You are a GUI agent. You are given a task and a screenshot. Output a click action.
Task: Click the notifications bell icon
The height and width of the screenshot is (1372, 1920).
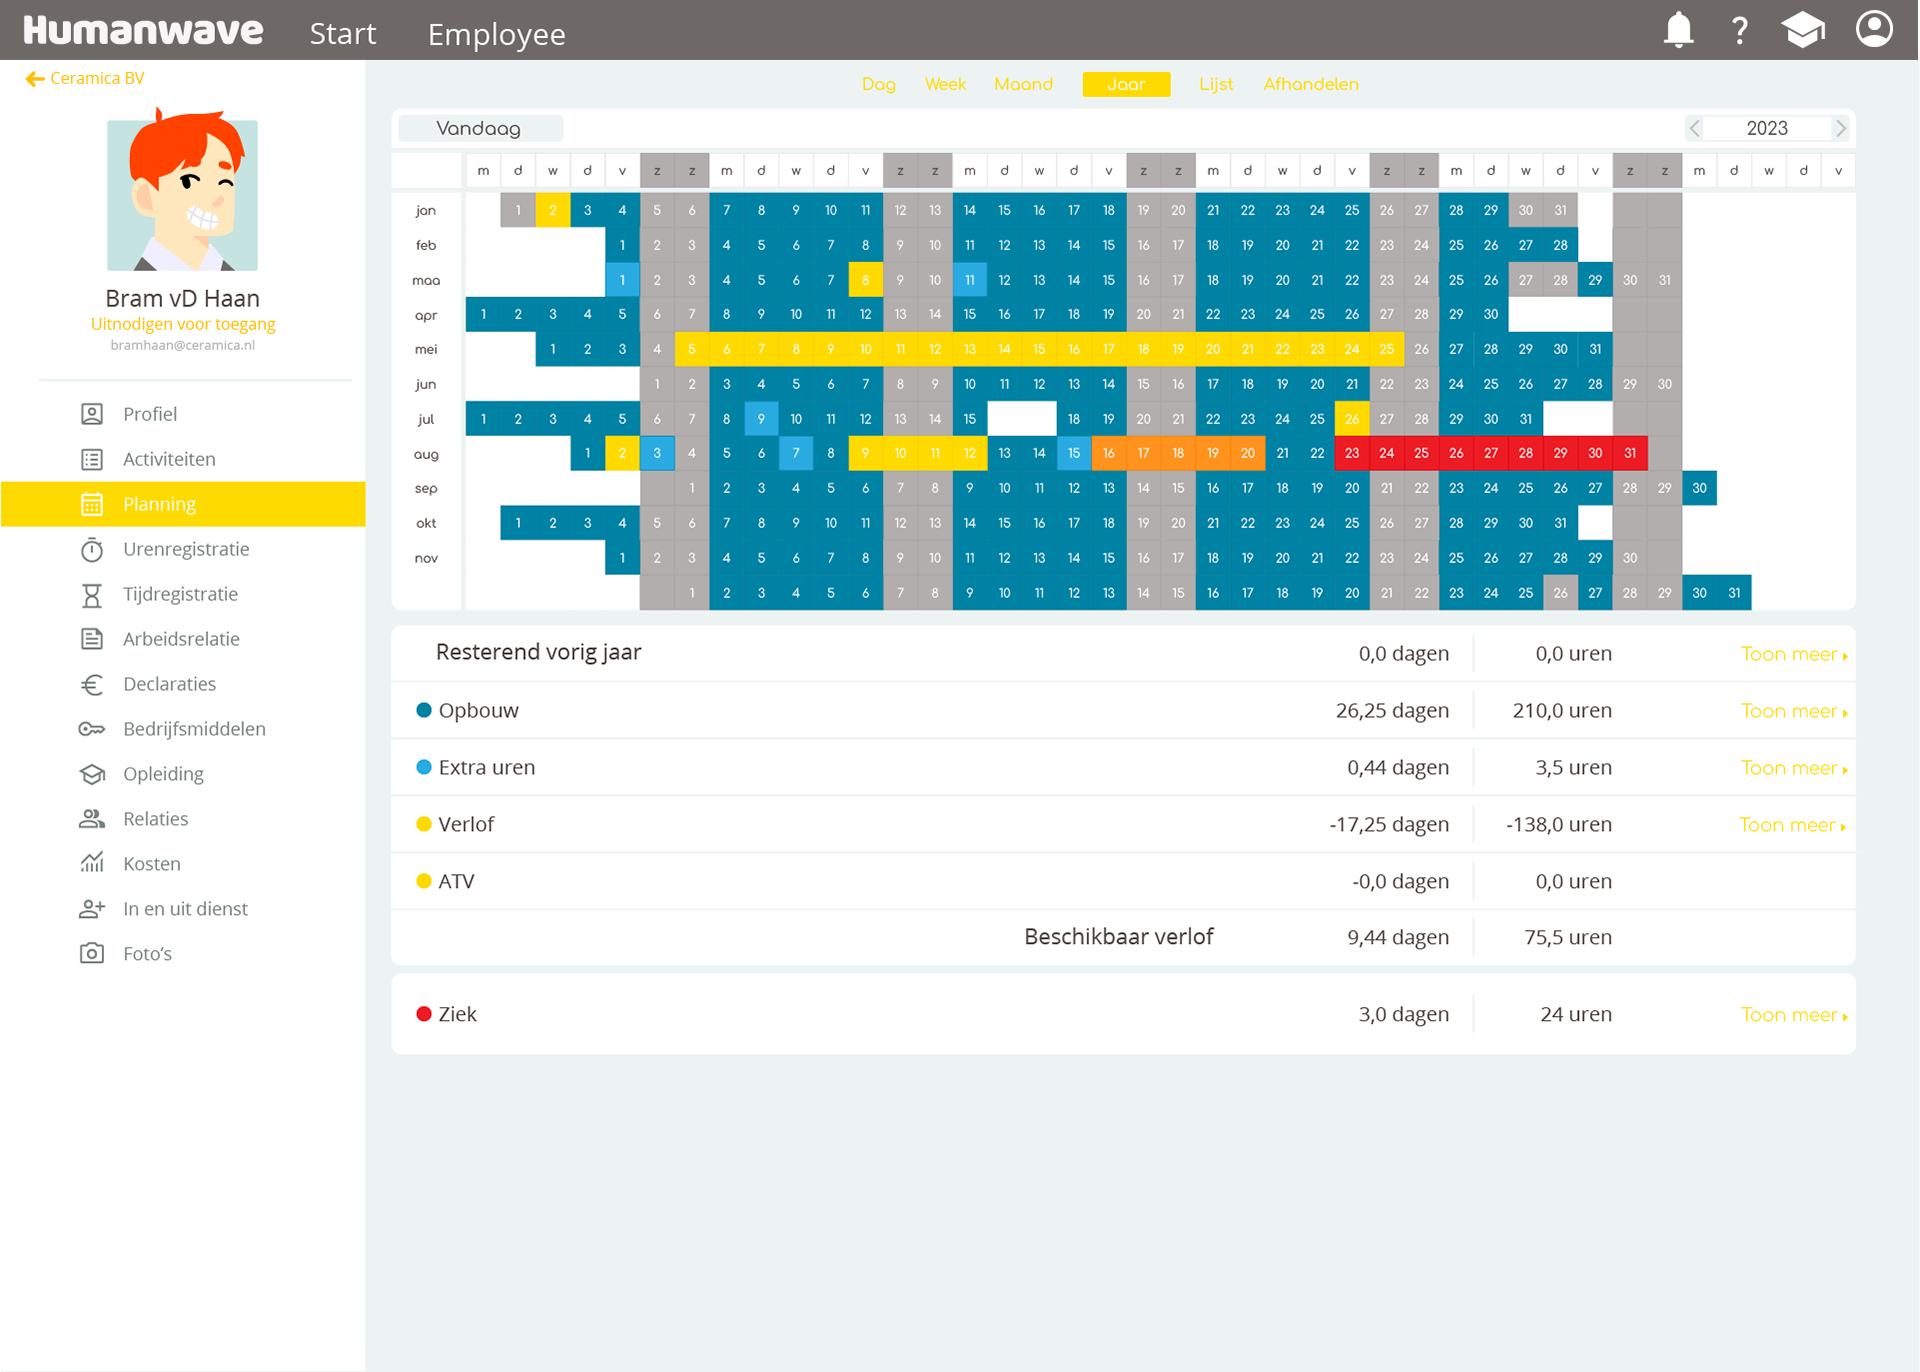coord(1678,30)
